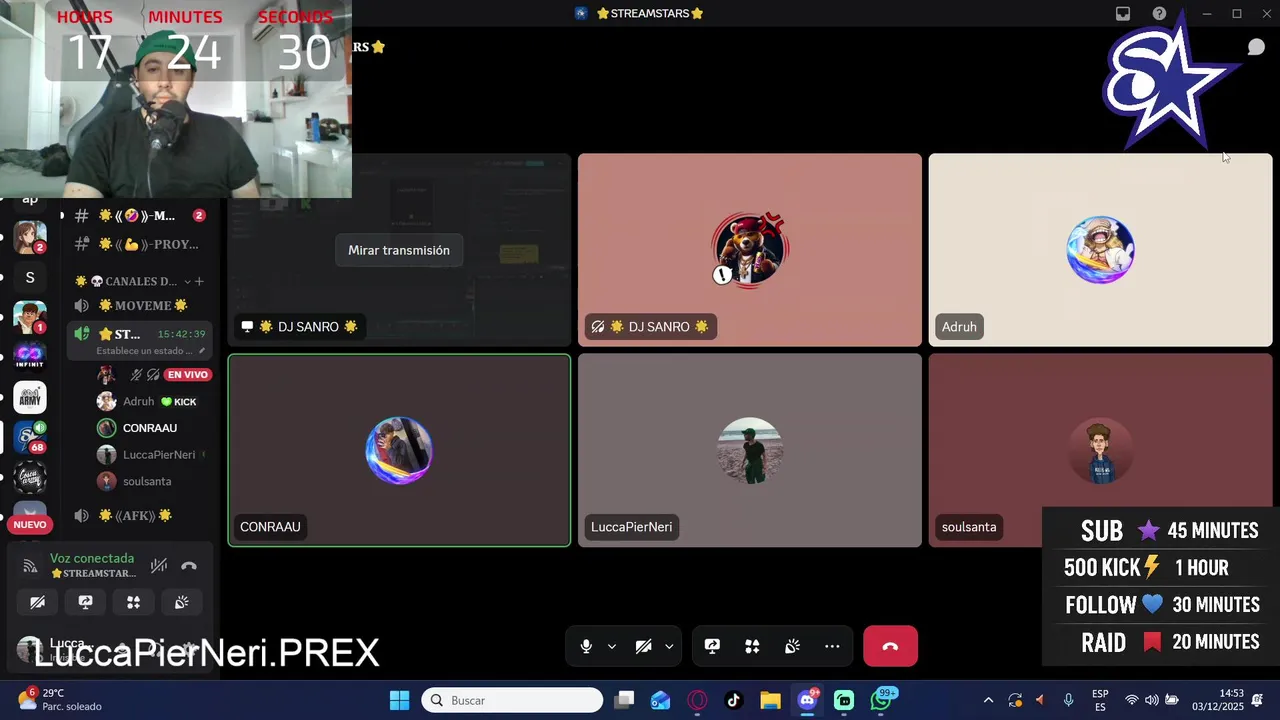Add a channel with the plus icon
This screenshot has width=1280, height=720.
(x=199, y=281)
